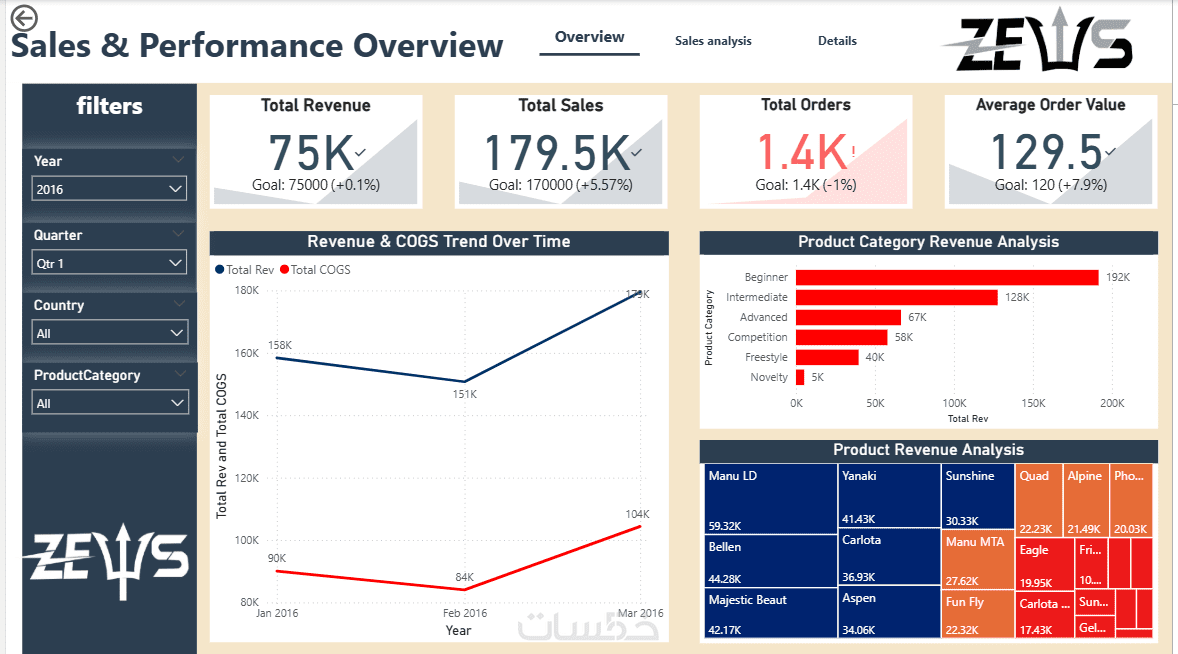1178x654 pixels.
Task: Select the Freestyle revenue bar
Action: tap(827, 357)
